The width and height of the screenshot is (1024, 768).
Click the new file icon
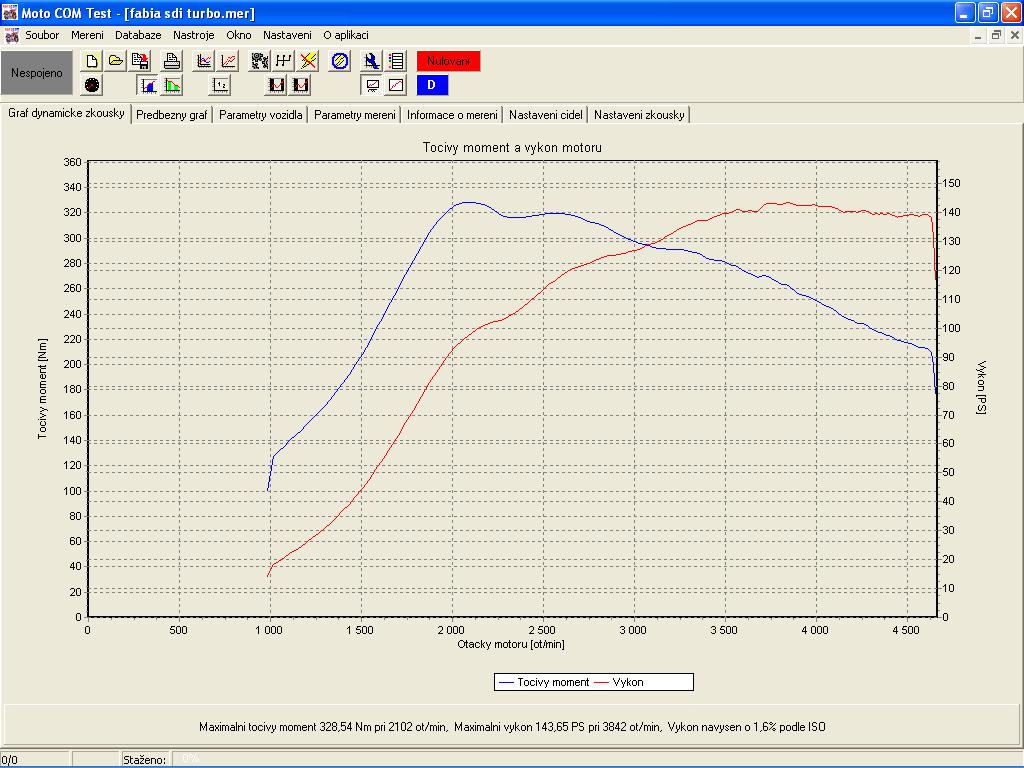[x=92, y=61]
